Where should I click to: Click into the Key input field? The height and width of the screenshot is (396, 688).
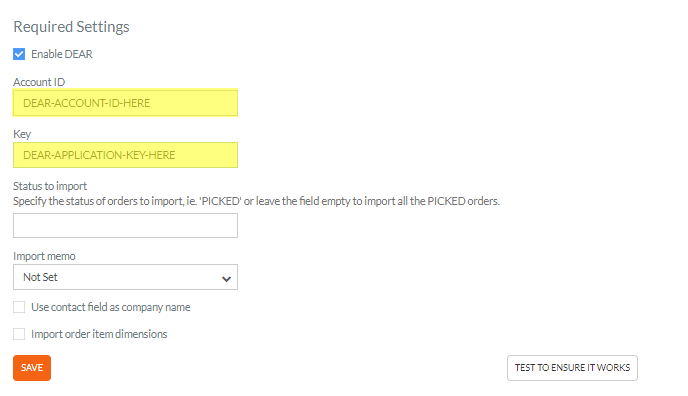coord(125,155)
